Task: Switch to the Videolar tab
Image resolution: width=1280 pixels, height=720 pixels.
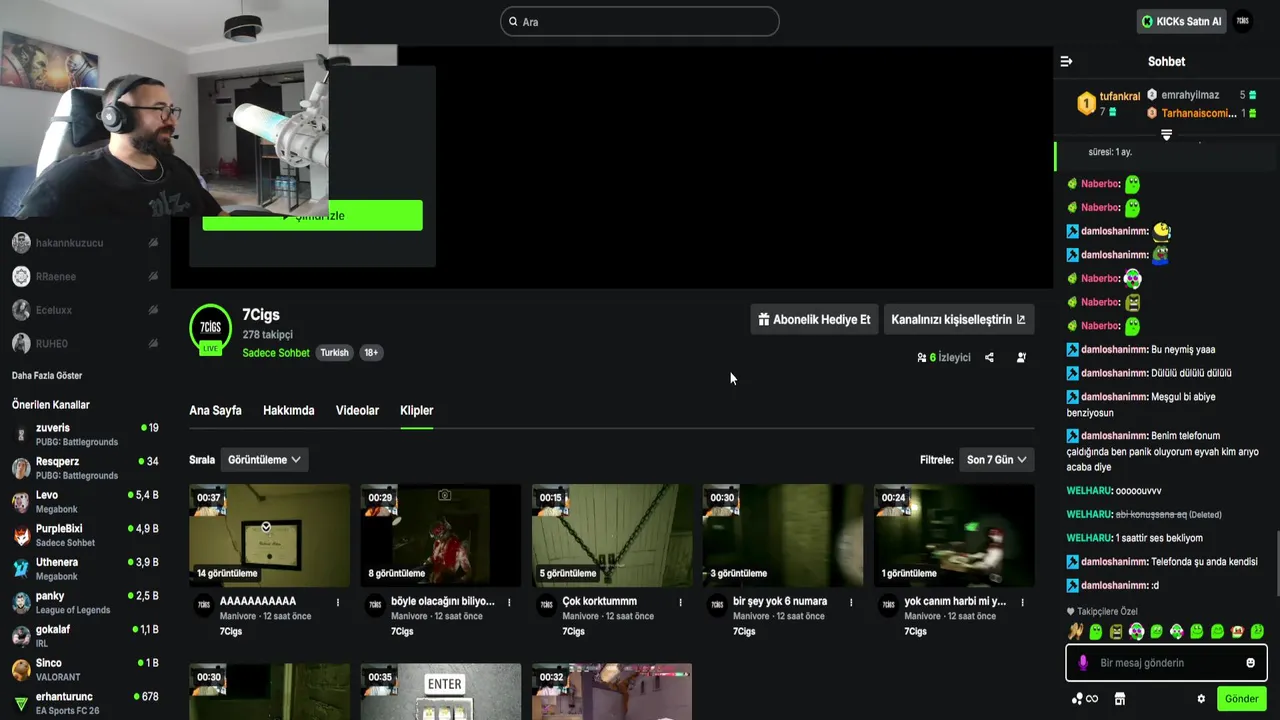Action: (x=357, y=411)
